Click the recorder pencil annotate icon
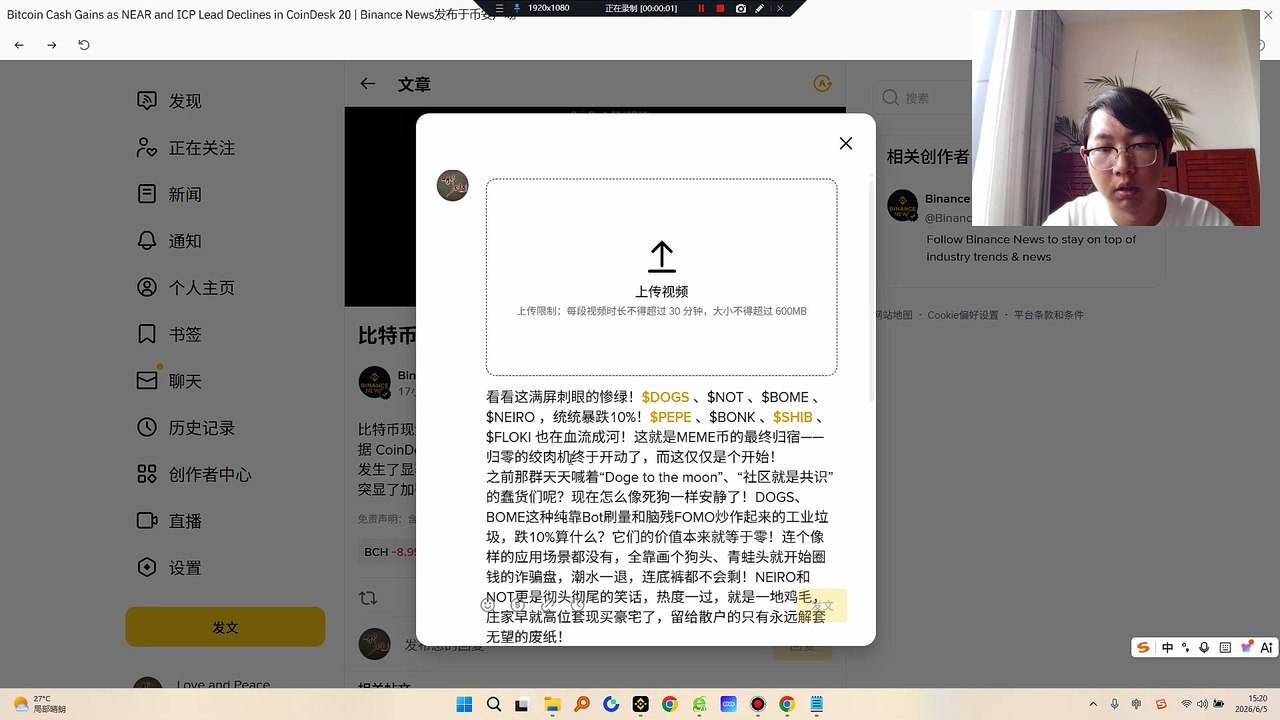The height and width of the screenshot is (720, 1280). 760,8
